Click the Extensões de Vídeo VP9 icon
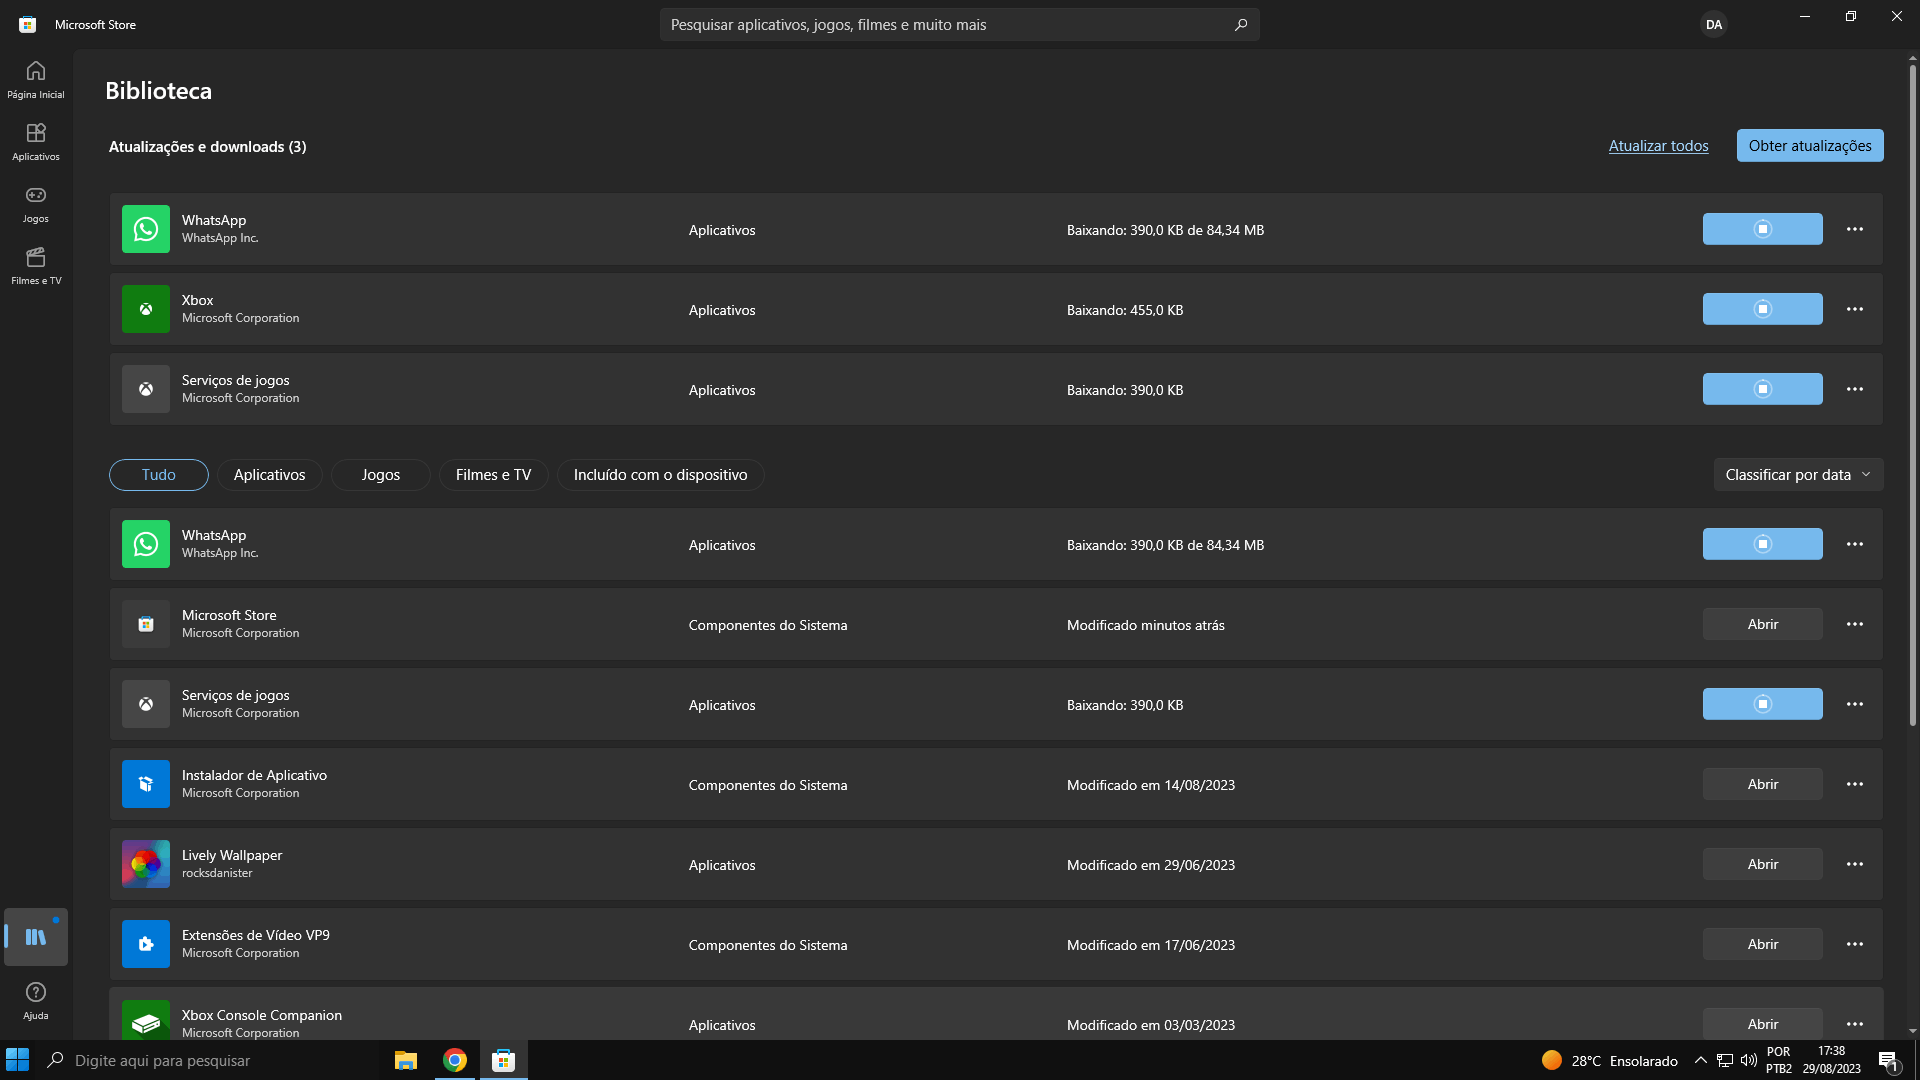 (x=146, y=944)
